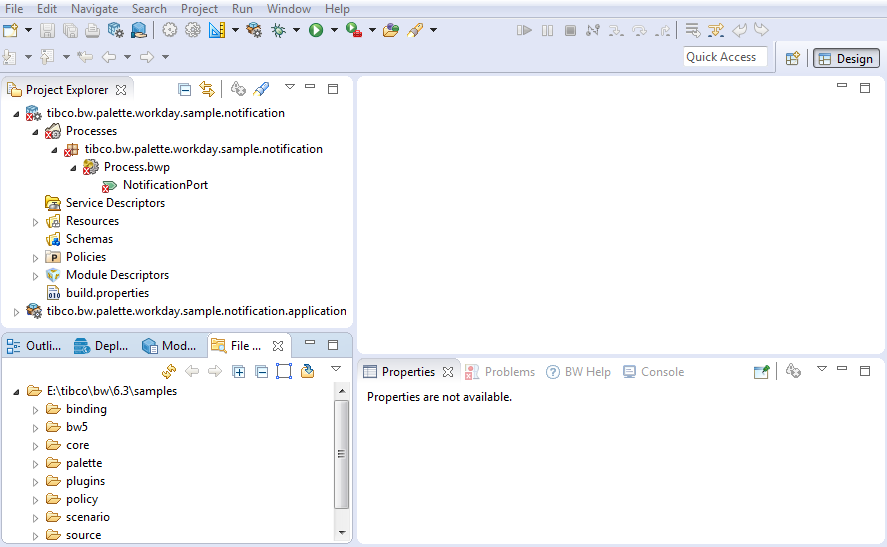Open the Project menu
The height and width of the screenshot is (547, 887).
199,9
